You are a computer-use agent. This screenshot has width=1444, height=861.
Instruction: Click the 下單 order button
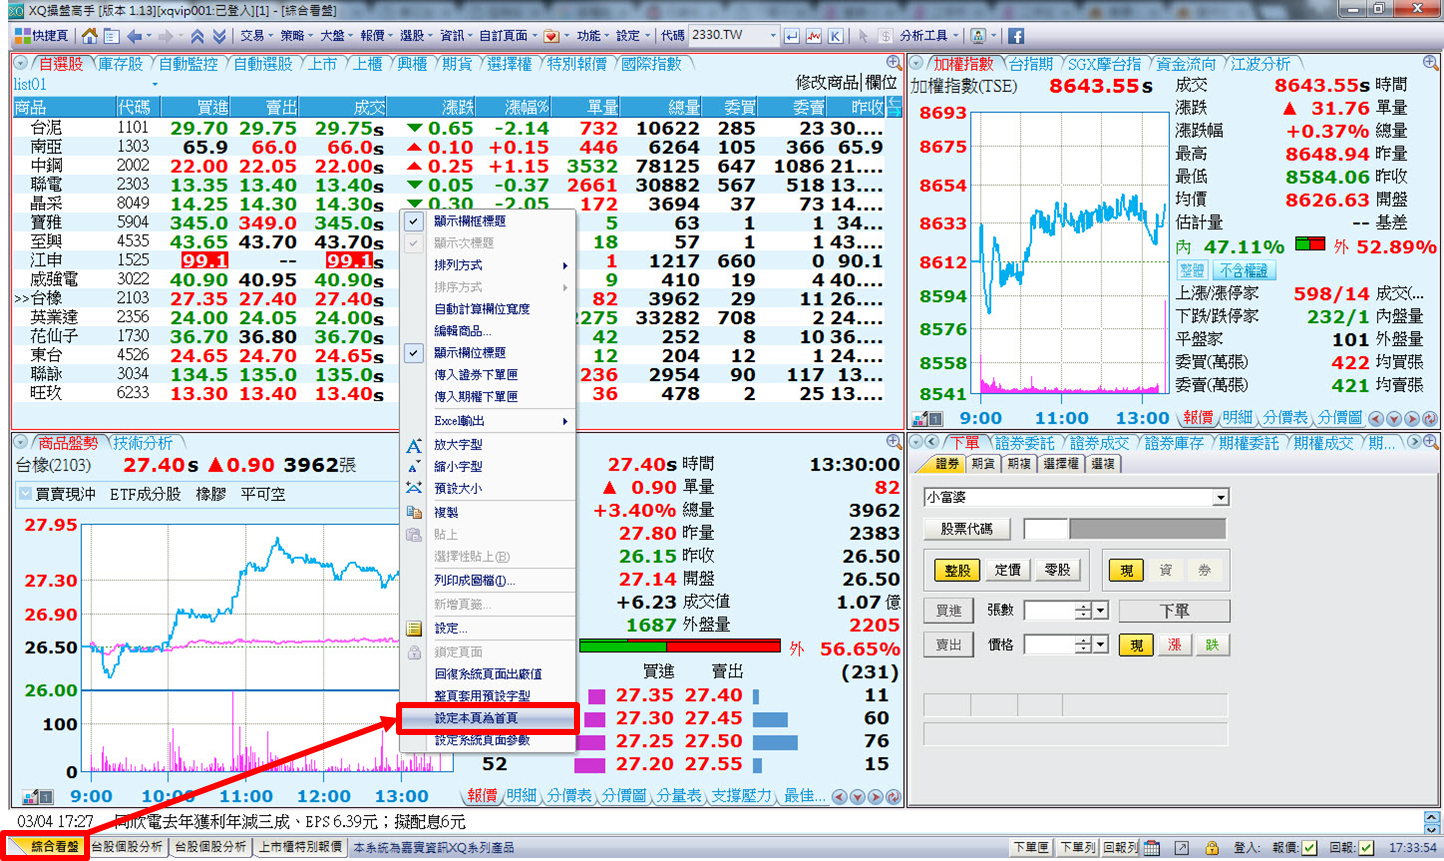point(1174,611)
